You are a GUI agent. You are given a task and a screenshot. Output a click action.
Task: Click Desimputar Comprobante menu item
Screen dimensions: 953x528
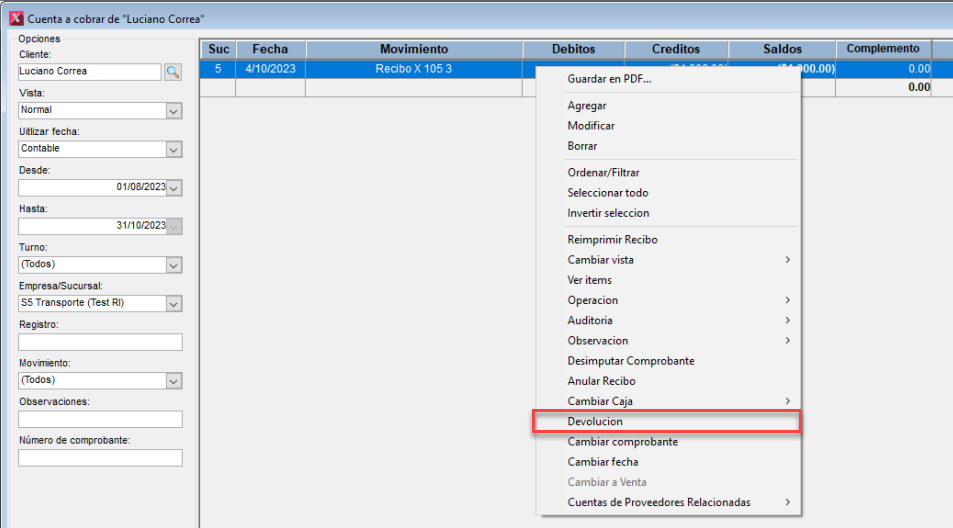tap(630, 361)
